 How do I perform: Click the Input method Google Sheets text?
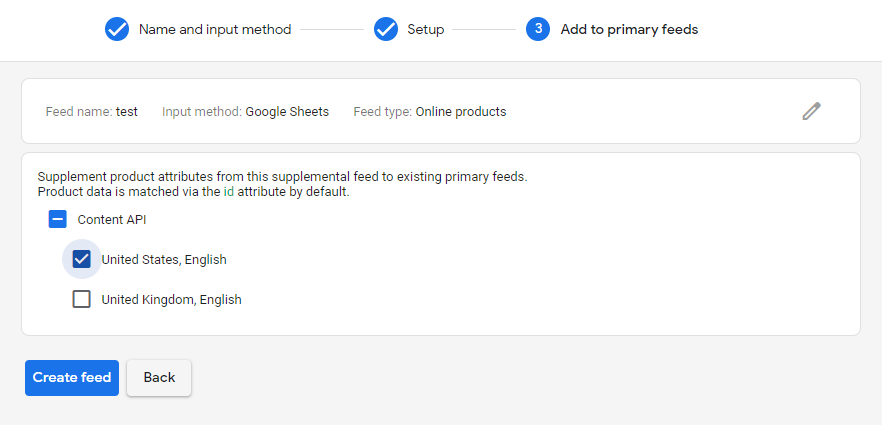tap(245, 112)
